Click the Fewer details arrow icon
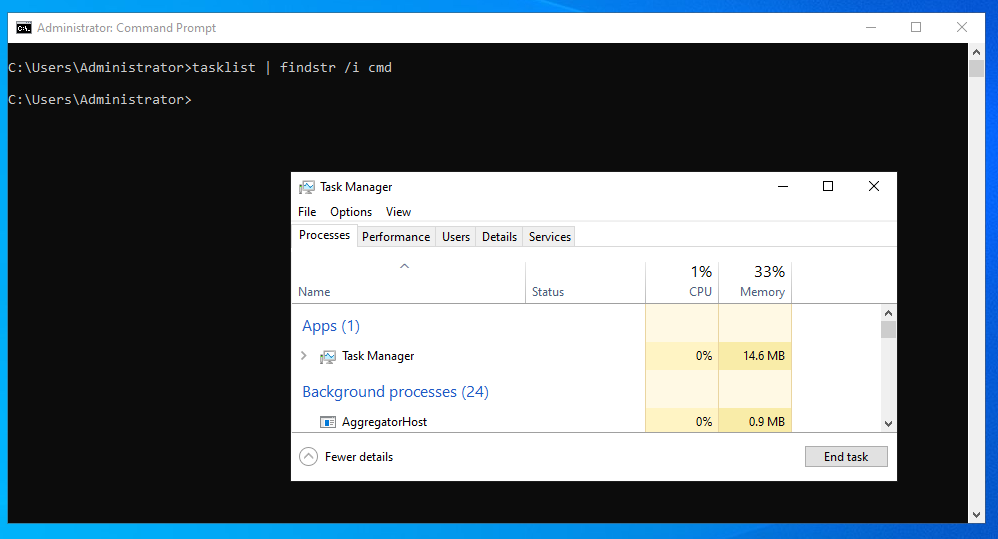Screen dimensions: 998x539 (308, 457)
